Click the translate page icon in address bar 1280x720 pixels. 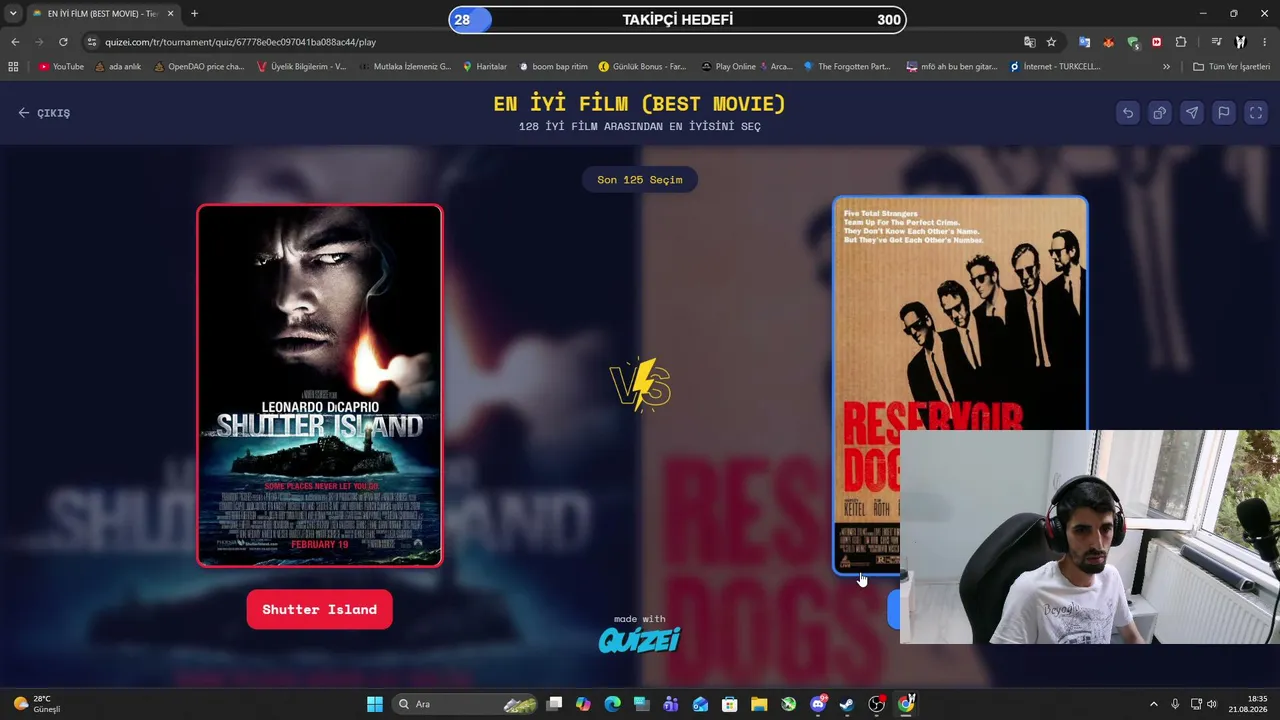[1030, 42]
